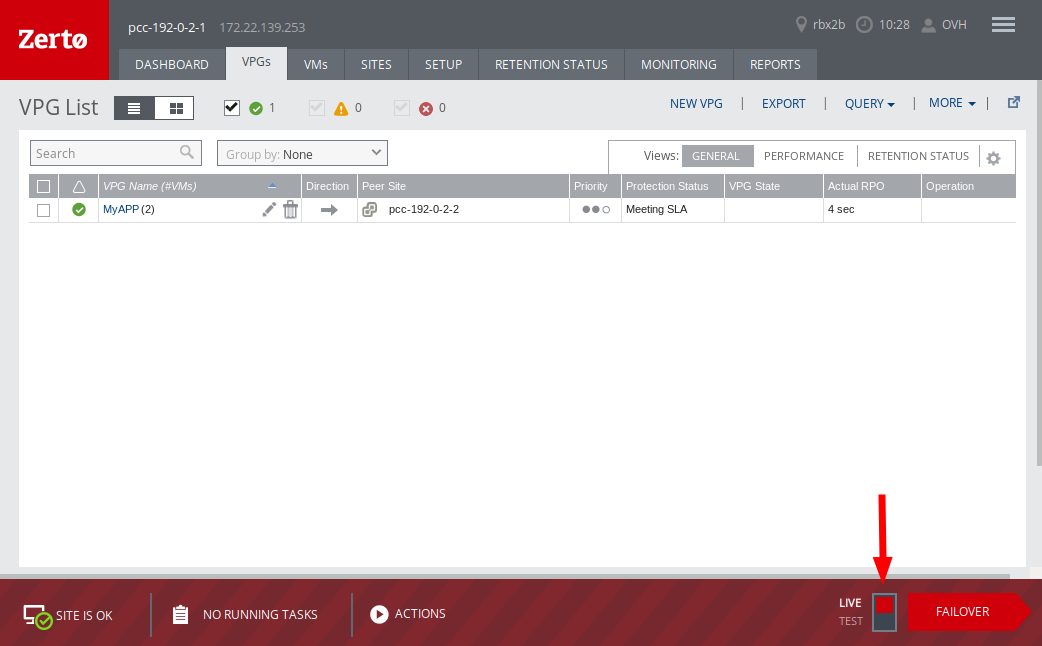Uncheck the green healthy VPGs filter checkbox
The image size is (1042, 646).
point(232,107)
